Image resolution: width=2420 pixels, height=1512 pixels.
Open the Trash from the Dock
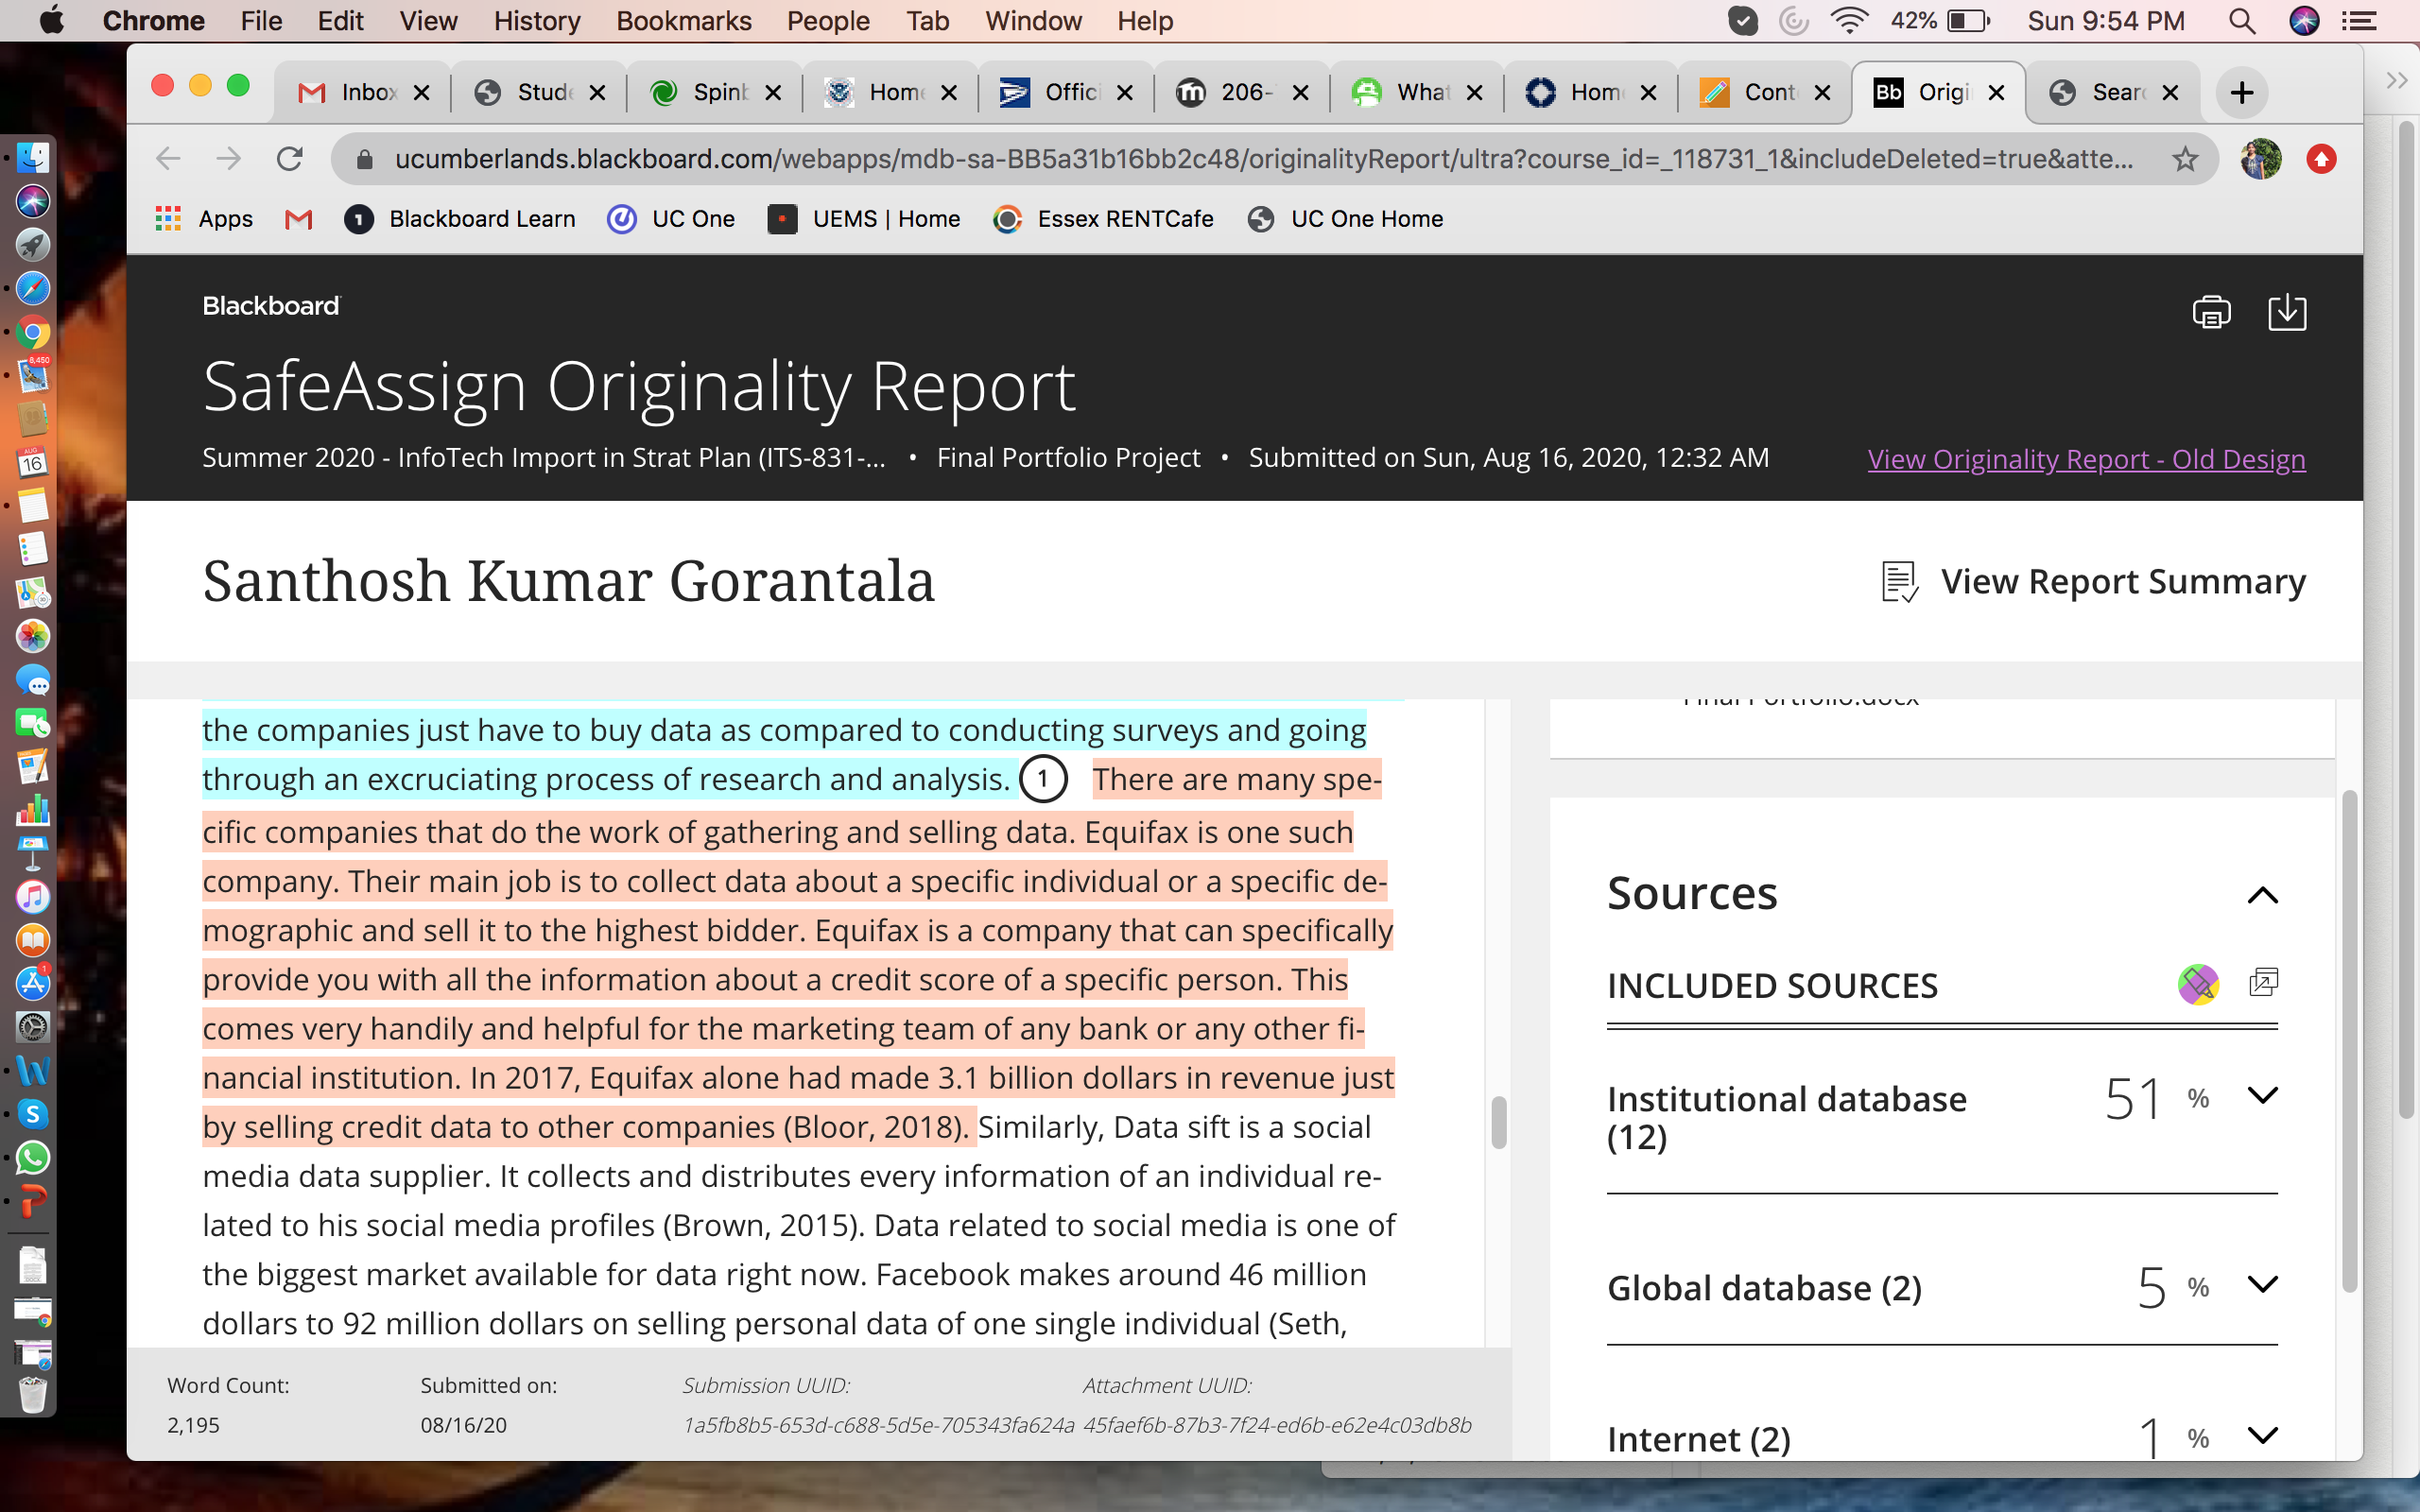coord(32,1393)
